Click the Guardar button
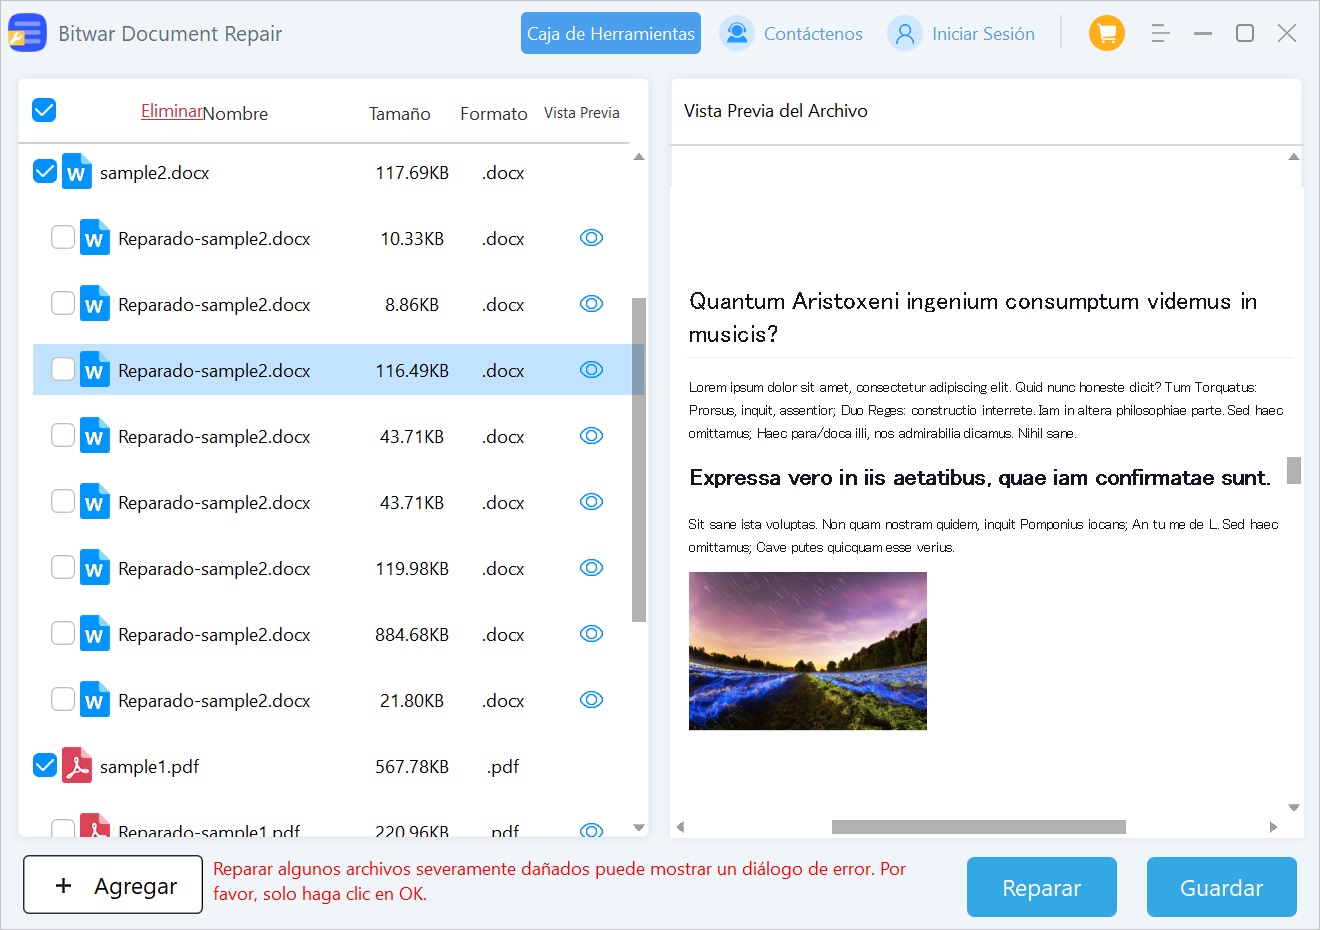The height and width of the screenshot is (930, 1320). coord(1221,887)
